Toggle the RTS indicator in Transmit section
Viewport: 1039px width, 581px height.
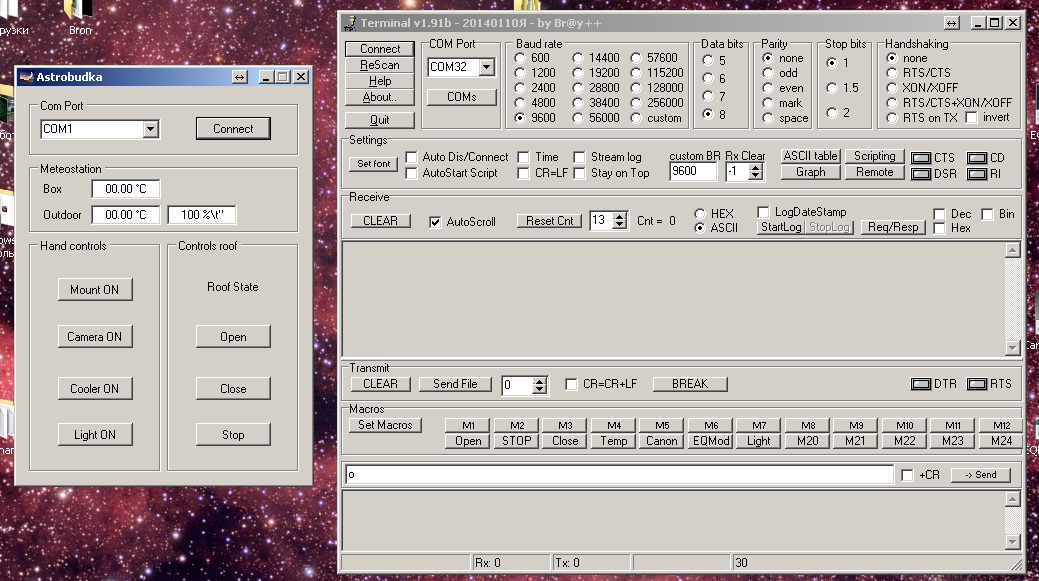[x=976, y=384]
